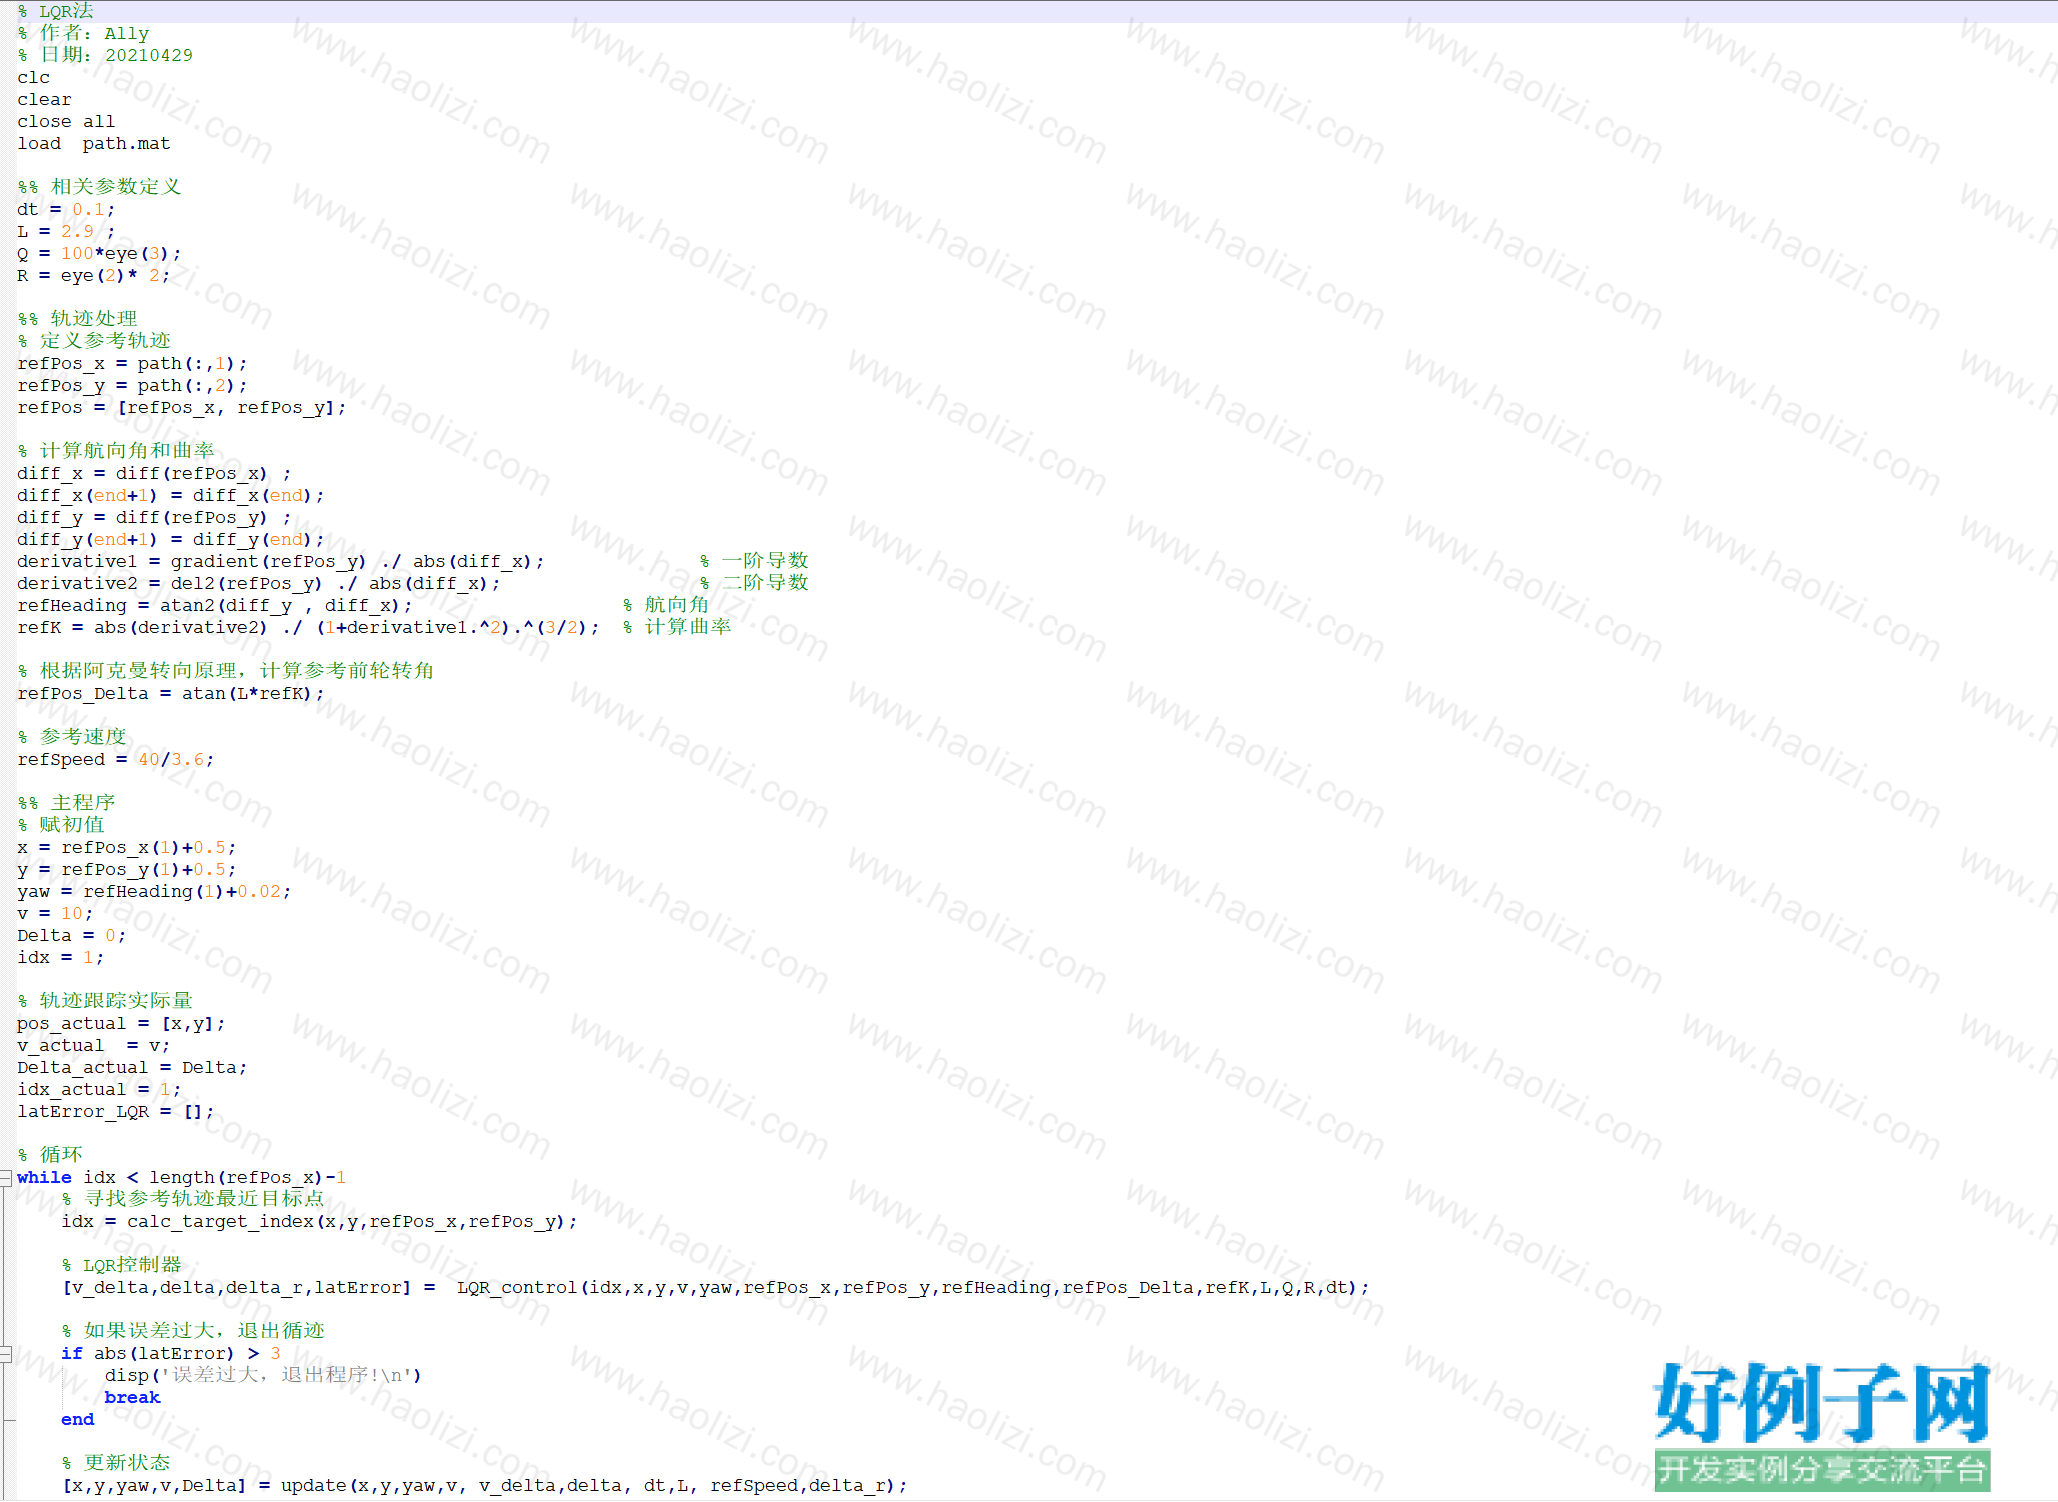Click the '%% 主程序' section header
The height and width of the screenshot is (1502, 2058).
click(x=67, y=803)
